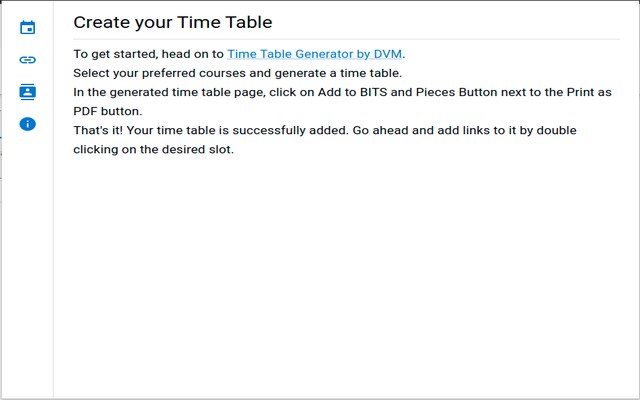Open the links section icon
Viewport: 640px width, 400px height.
tap(28, 60)
